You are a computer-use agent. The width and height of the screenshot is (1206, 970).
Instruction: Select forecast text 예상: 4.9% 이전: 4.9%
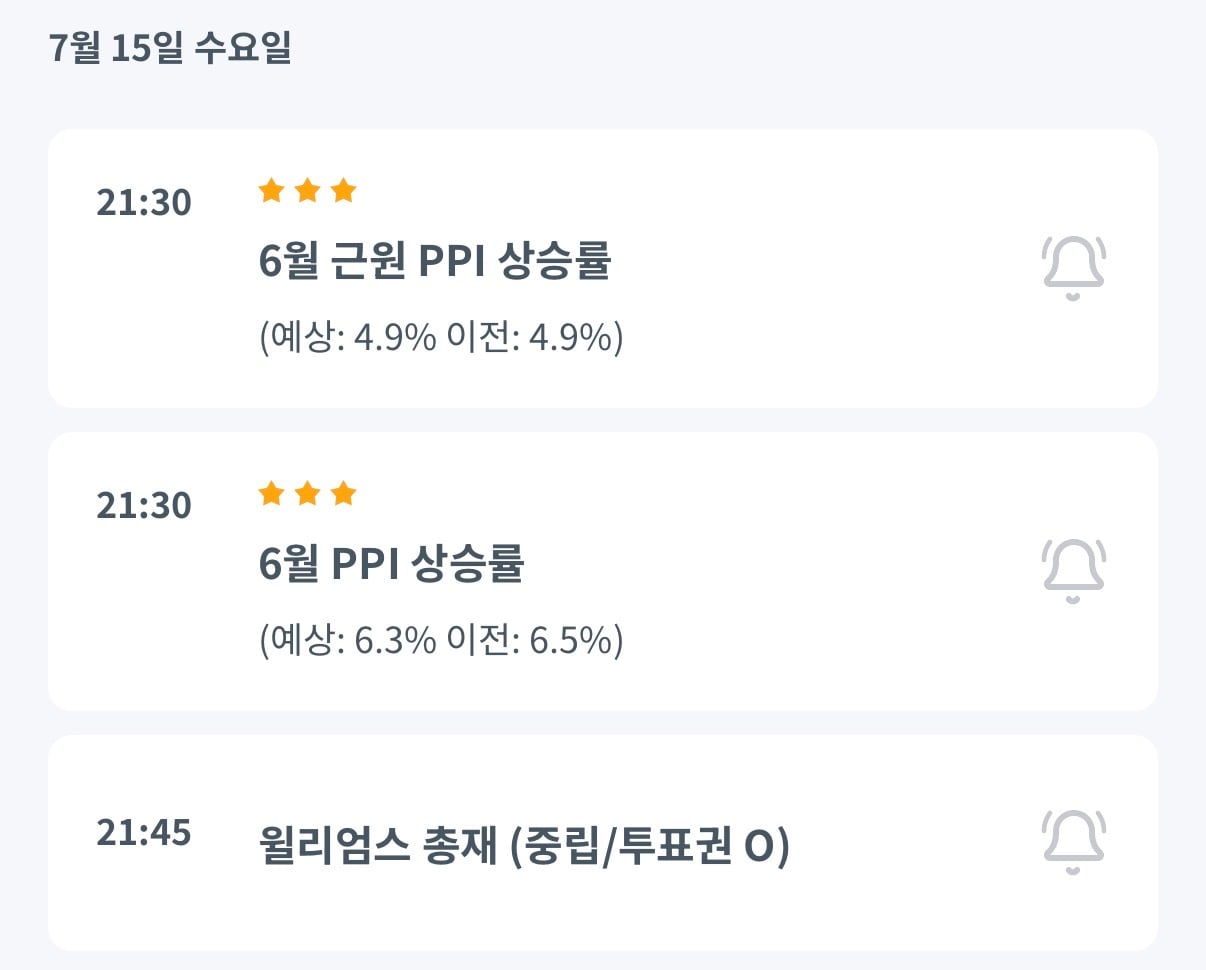(441, 338)
